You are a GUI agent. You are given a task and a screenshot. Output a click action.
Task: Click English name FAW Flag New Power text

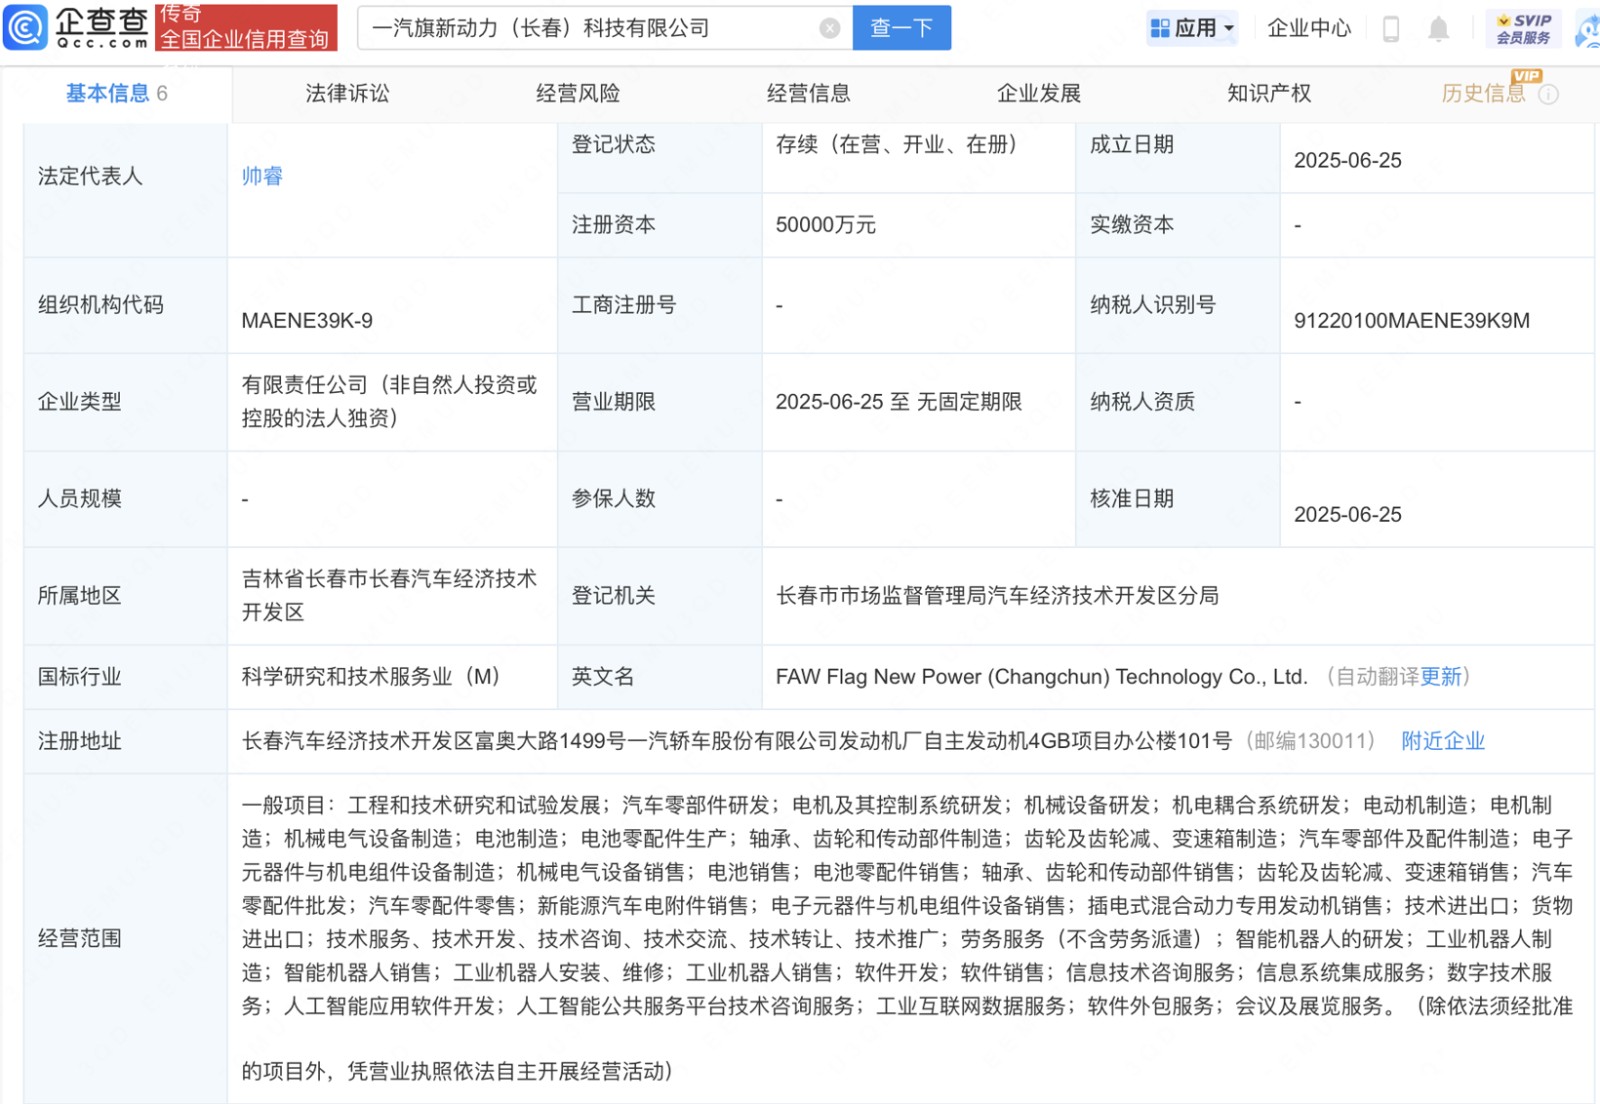point(1042,677)
